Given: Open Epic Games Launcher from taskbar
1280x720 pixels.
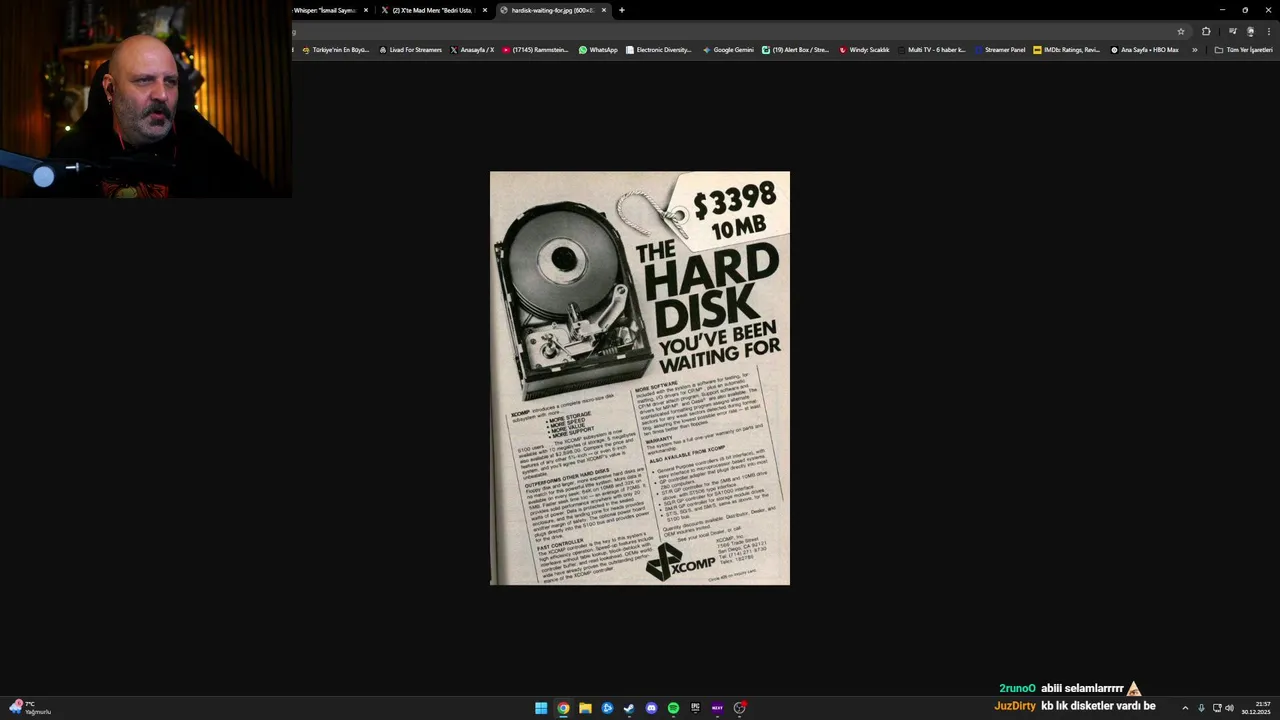Looking at the screenshot, I should tap(695, 708).
